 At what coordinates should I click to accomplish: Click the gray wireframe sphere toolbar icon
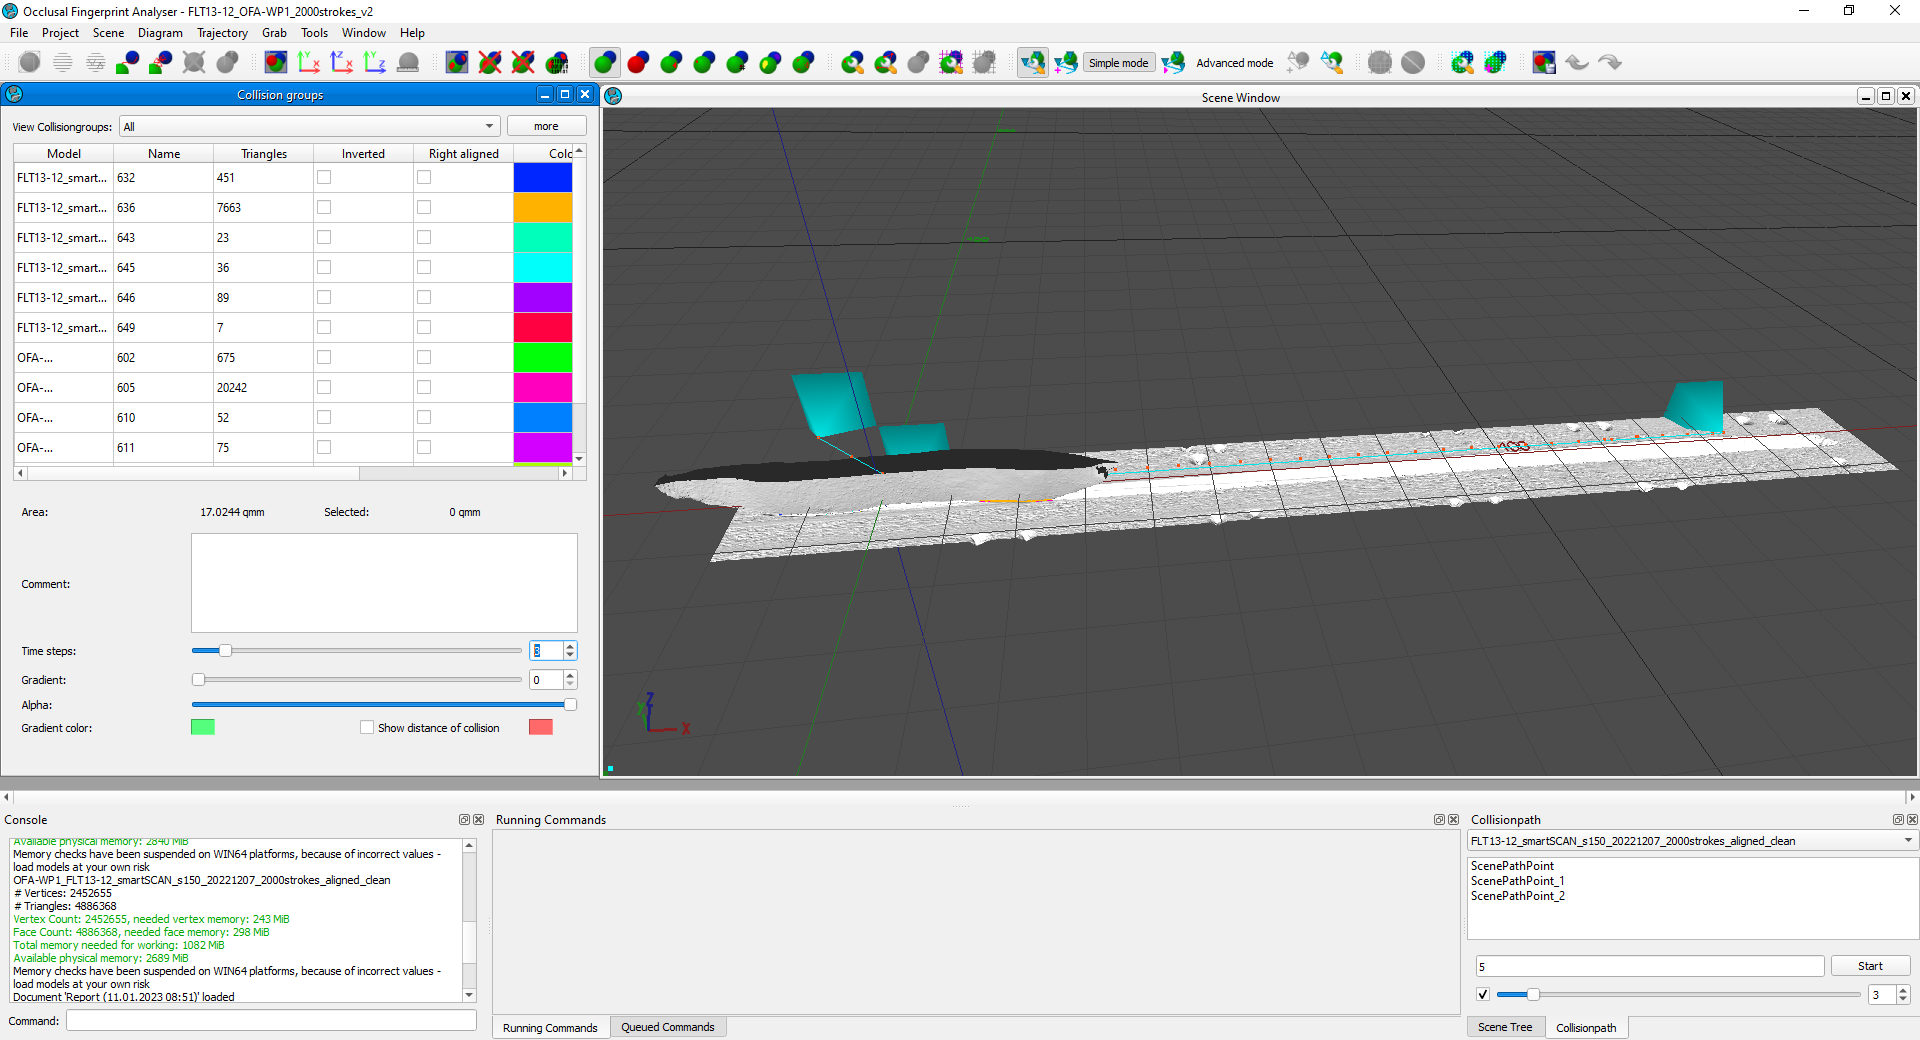[x=30, y=63]
